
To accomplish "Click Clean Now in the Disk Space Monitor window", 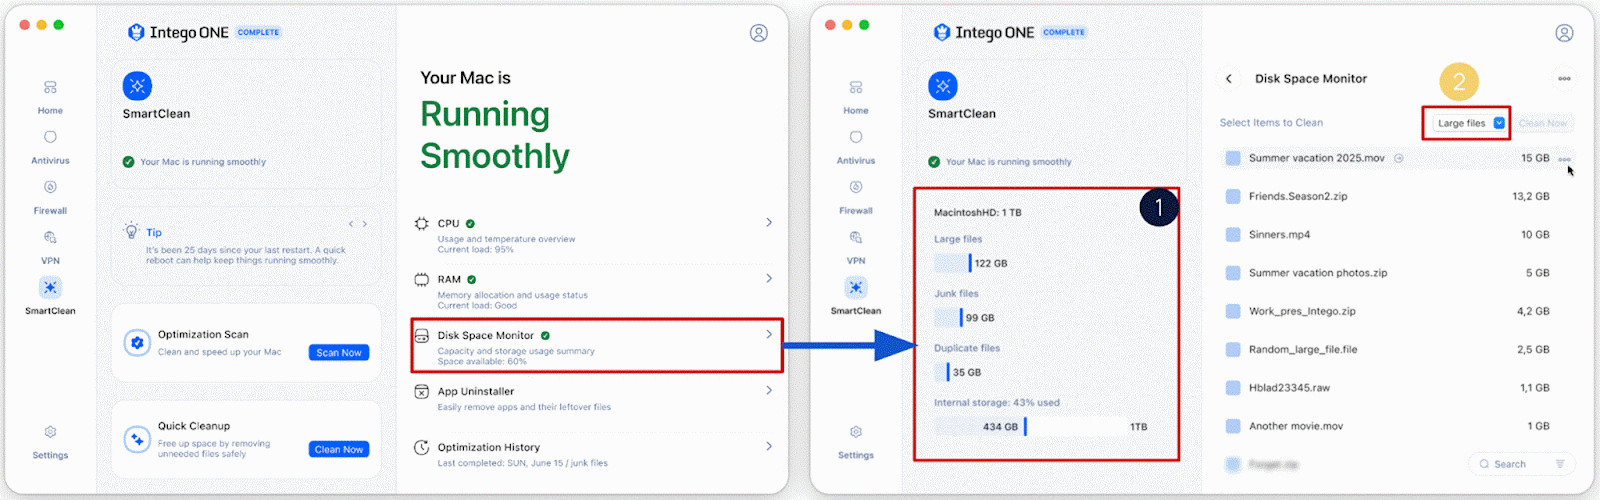I will [1543, 123].
